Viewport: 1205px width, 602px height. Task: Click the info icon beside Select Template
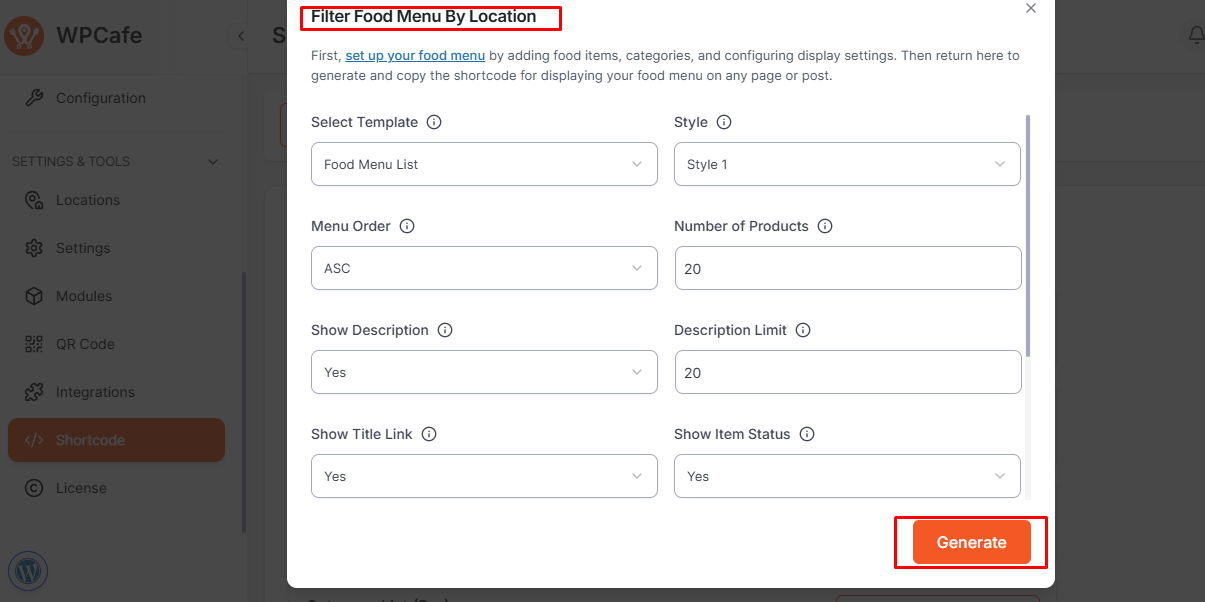coord(434,122)
